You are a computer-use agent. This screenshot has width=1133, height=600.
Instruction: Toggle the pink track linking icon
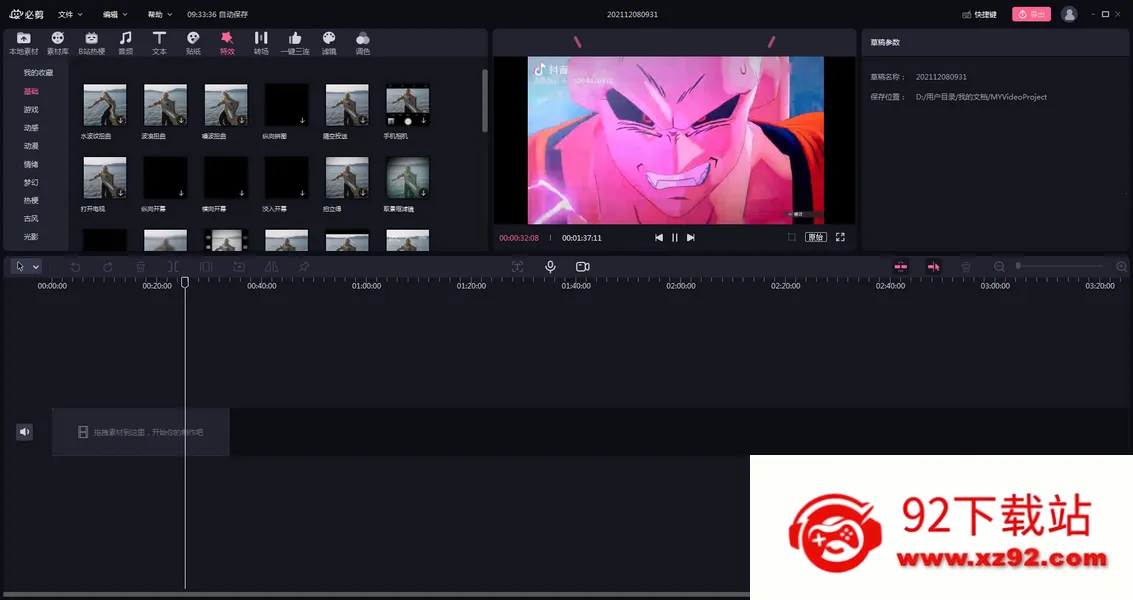coord(933,267)
